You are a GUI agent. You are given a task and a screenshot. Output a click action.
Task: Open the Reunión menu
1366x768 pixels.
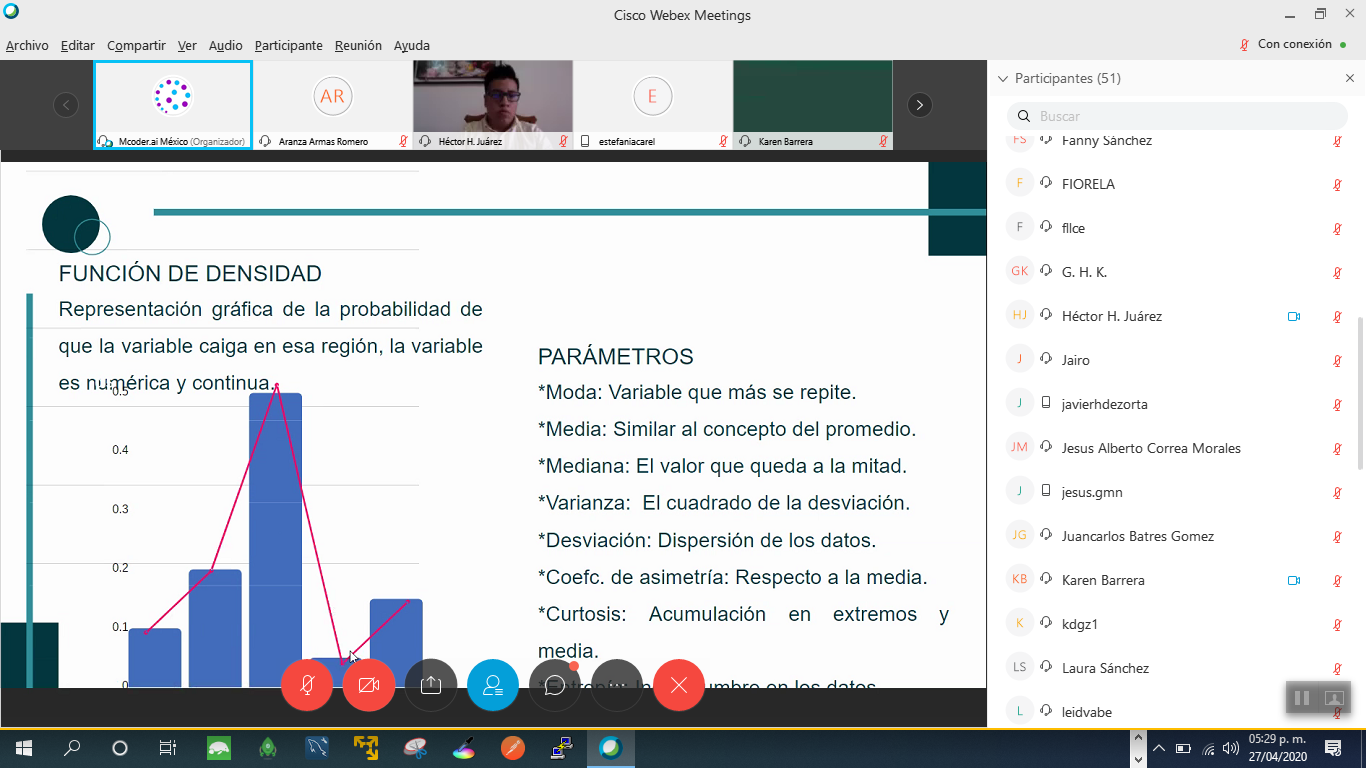pos(358,45)
